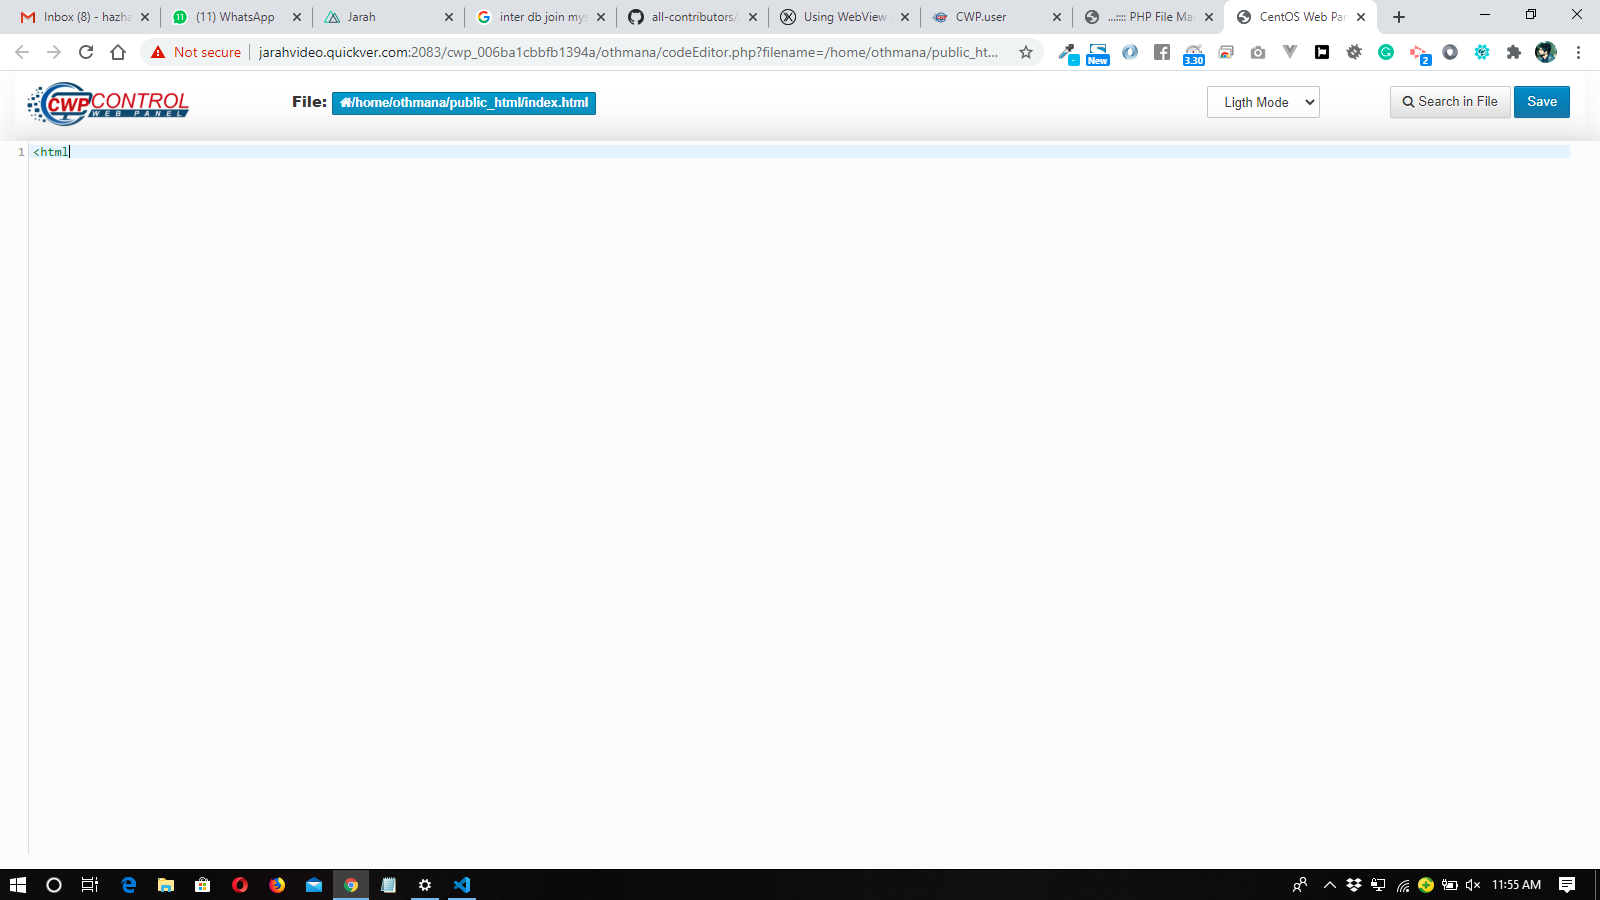Click the index.html file path badge
The height and width of the screenshot is (900, 1600).
pos(464,103)
